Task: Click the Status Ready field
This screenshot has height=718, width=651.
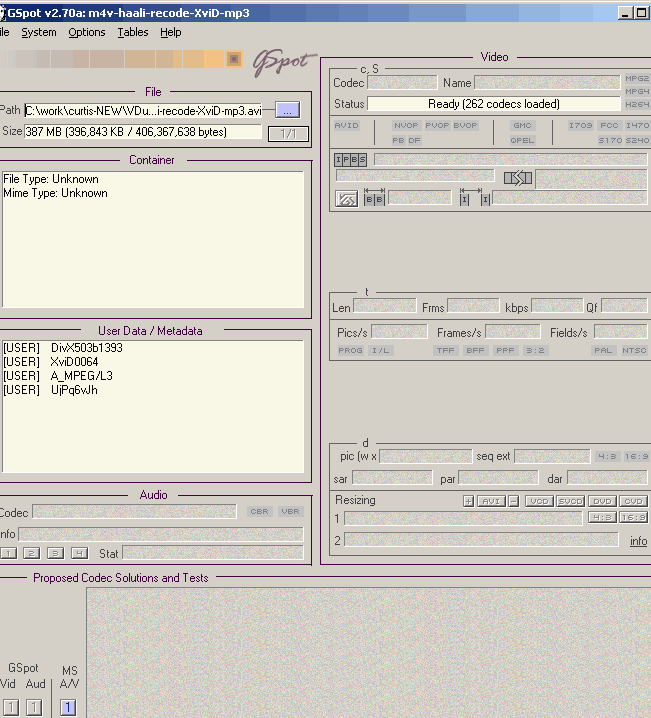Action: click(x=494, y=104)
